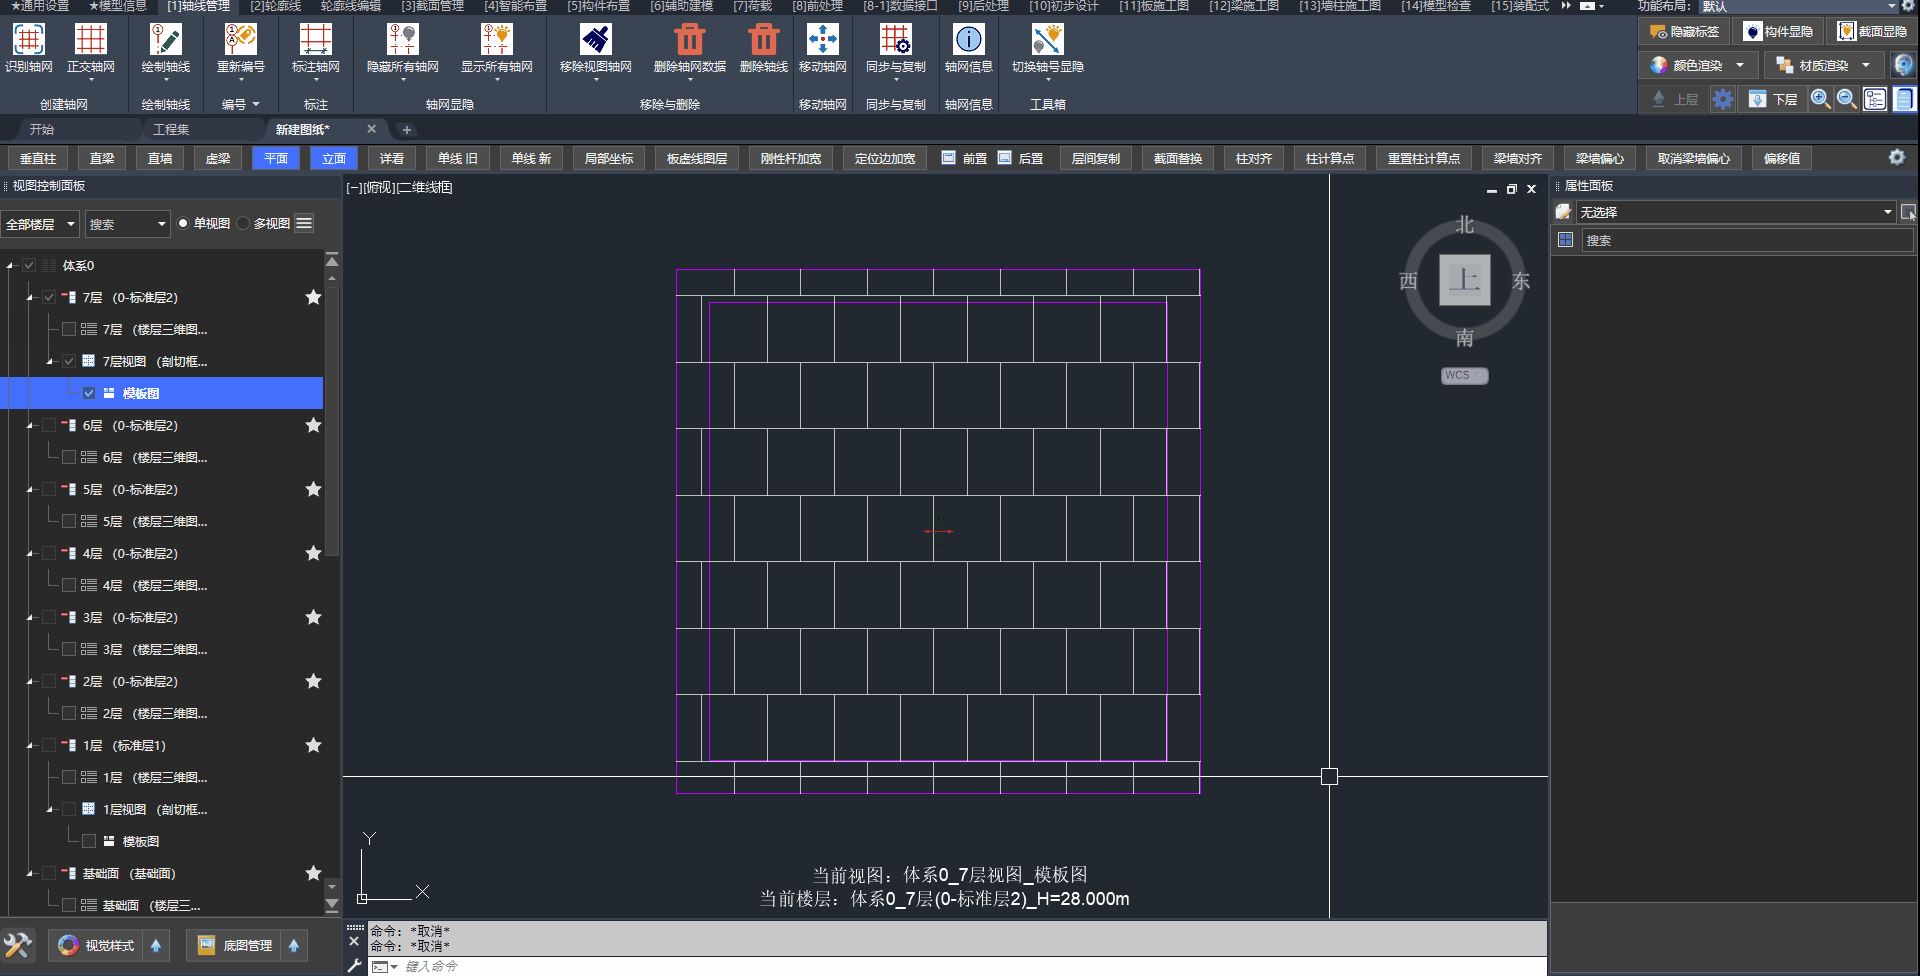Toggle the 前置 checkbox in toolbar
The image size is (1920, 976).
pyautogui.click(x=948, y=158)
